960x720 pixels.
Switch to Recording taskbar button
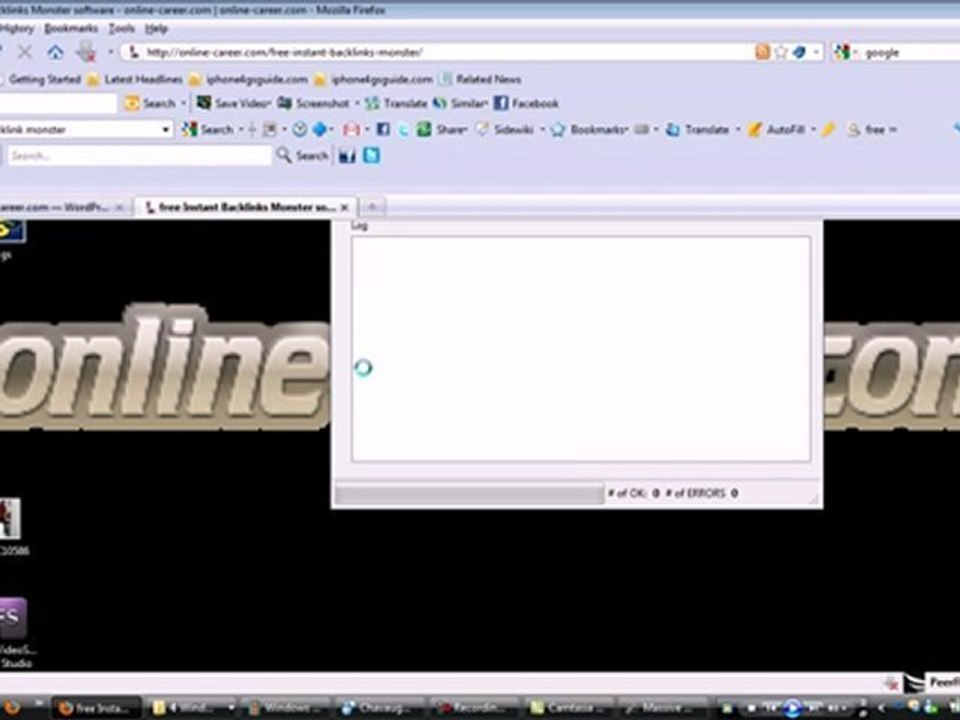[474, 708]
